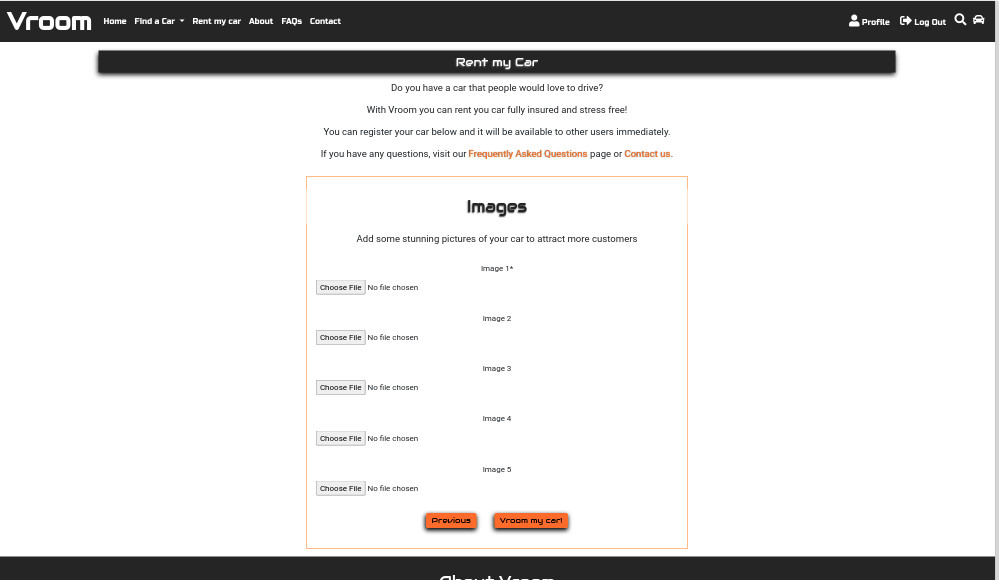This screenshot has height=580, width=999.
Task: Open search with the magnifier icon
Action: tap(959, 19)
